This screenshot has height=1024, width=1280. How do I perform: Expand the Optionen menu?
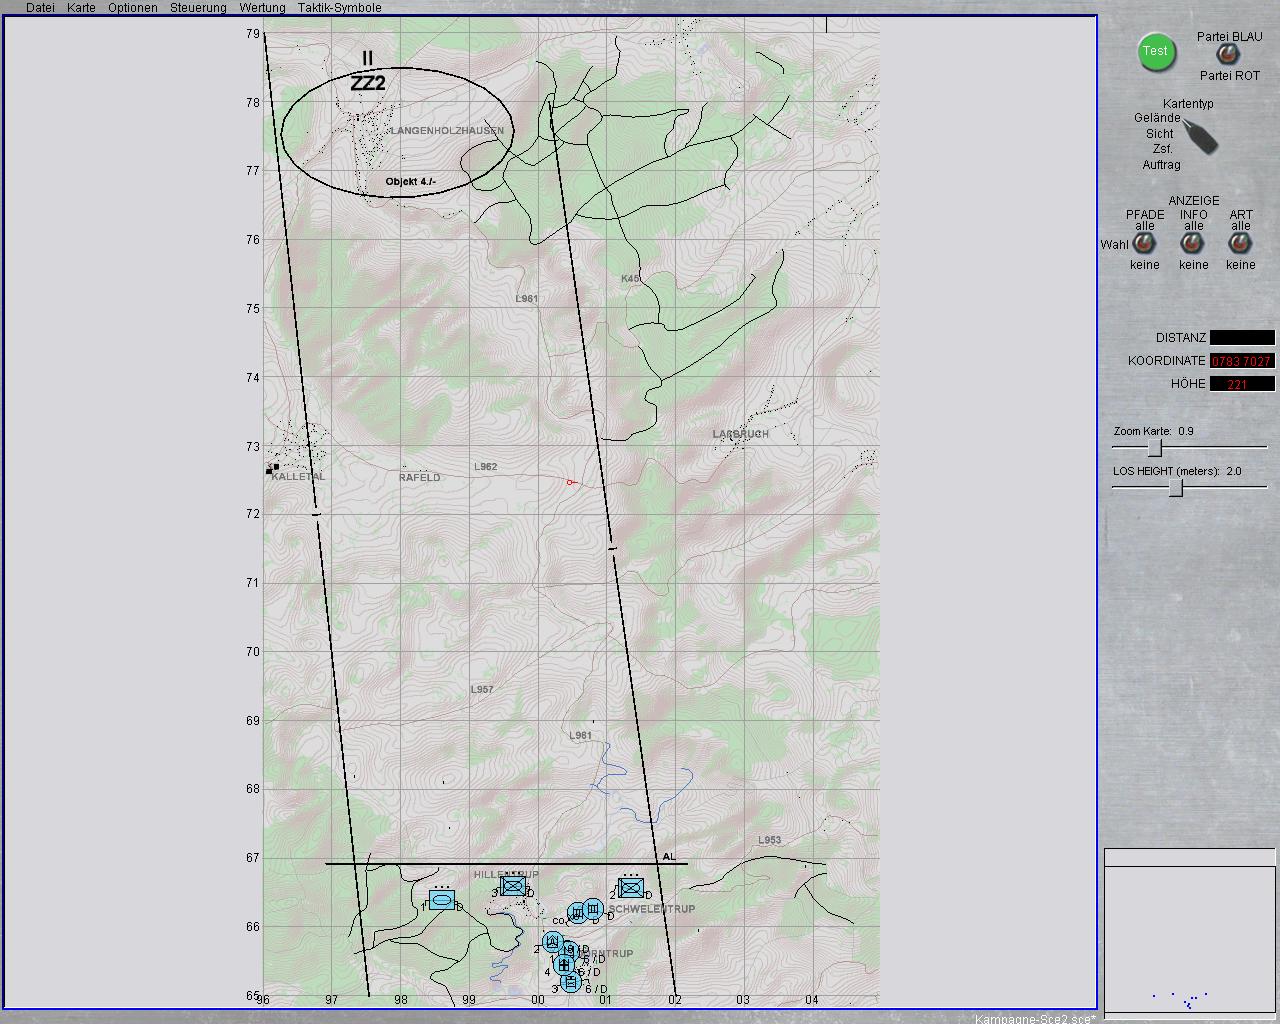pos(133,8)
